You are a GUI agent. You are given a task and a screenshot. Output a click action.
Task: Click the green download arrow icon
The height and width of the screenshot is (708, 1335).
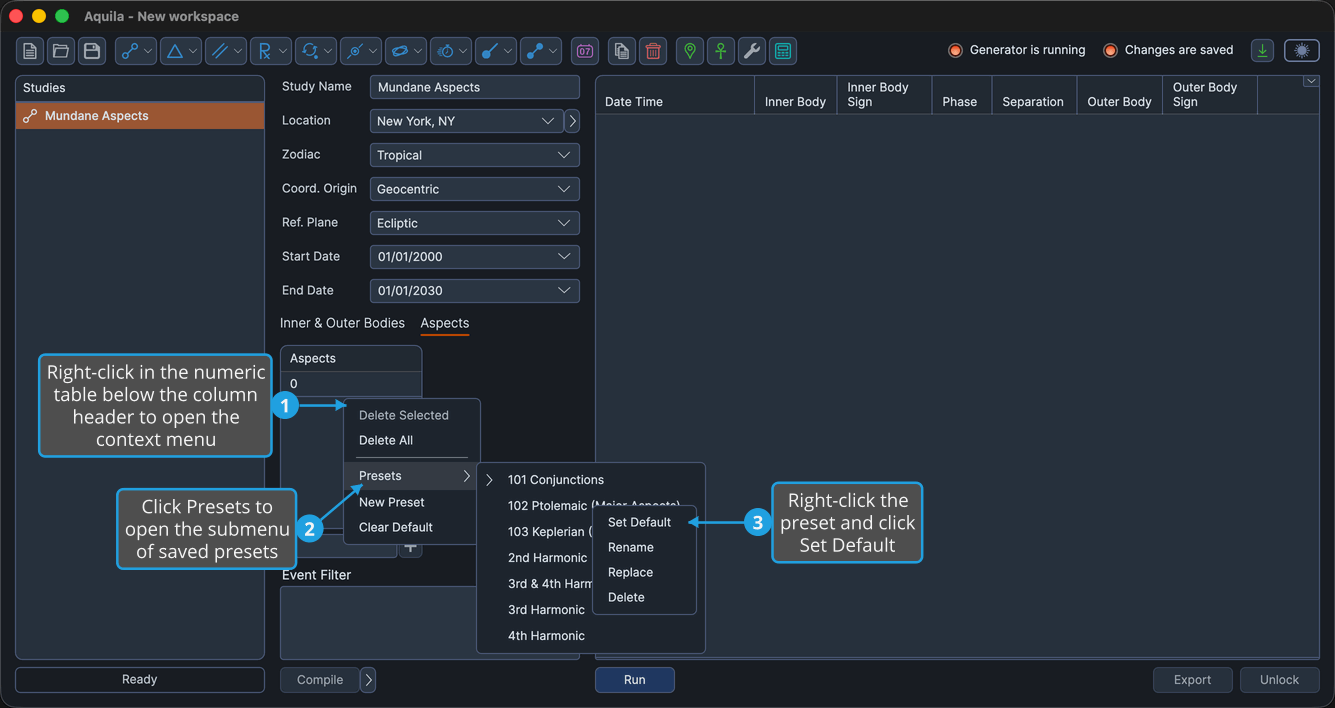[x=1263, y=51]
